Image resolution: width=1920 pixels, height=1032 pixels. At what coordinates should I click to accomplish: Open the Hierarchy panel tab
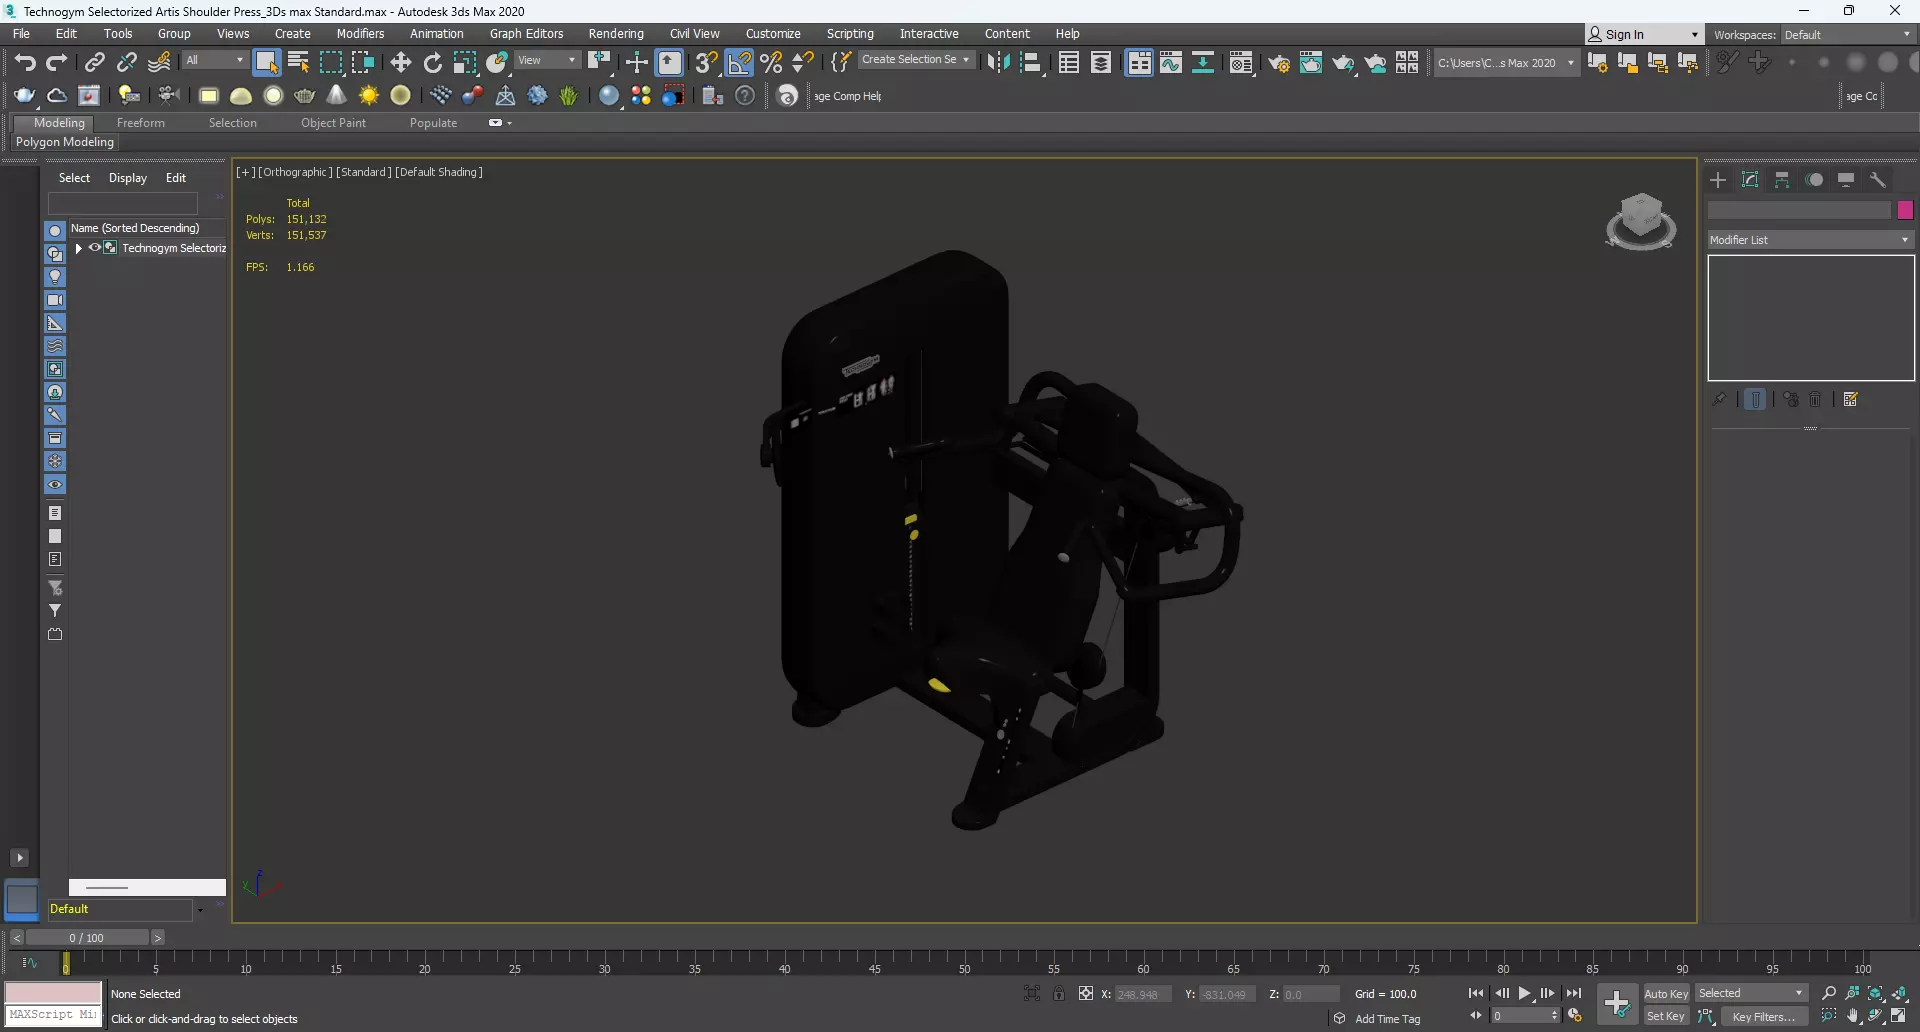click(1782, 180)
